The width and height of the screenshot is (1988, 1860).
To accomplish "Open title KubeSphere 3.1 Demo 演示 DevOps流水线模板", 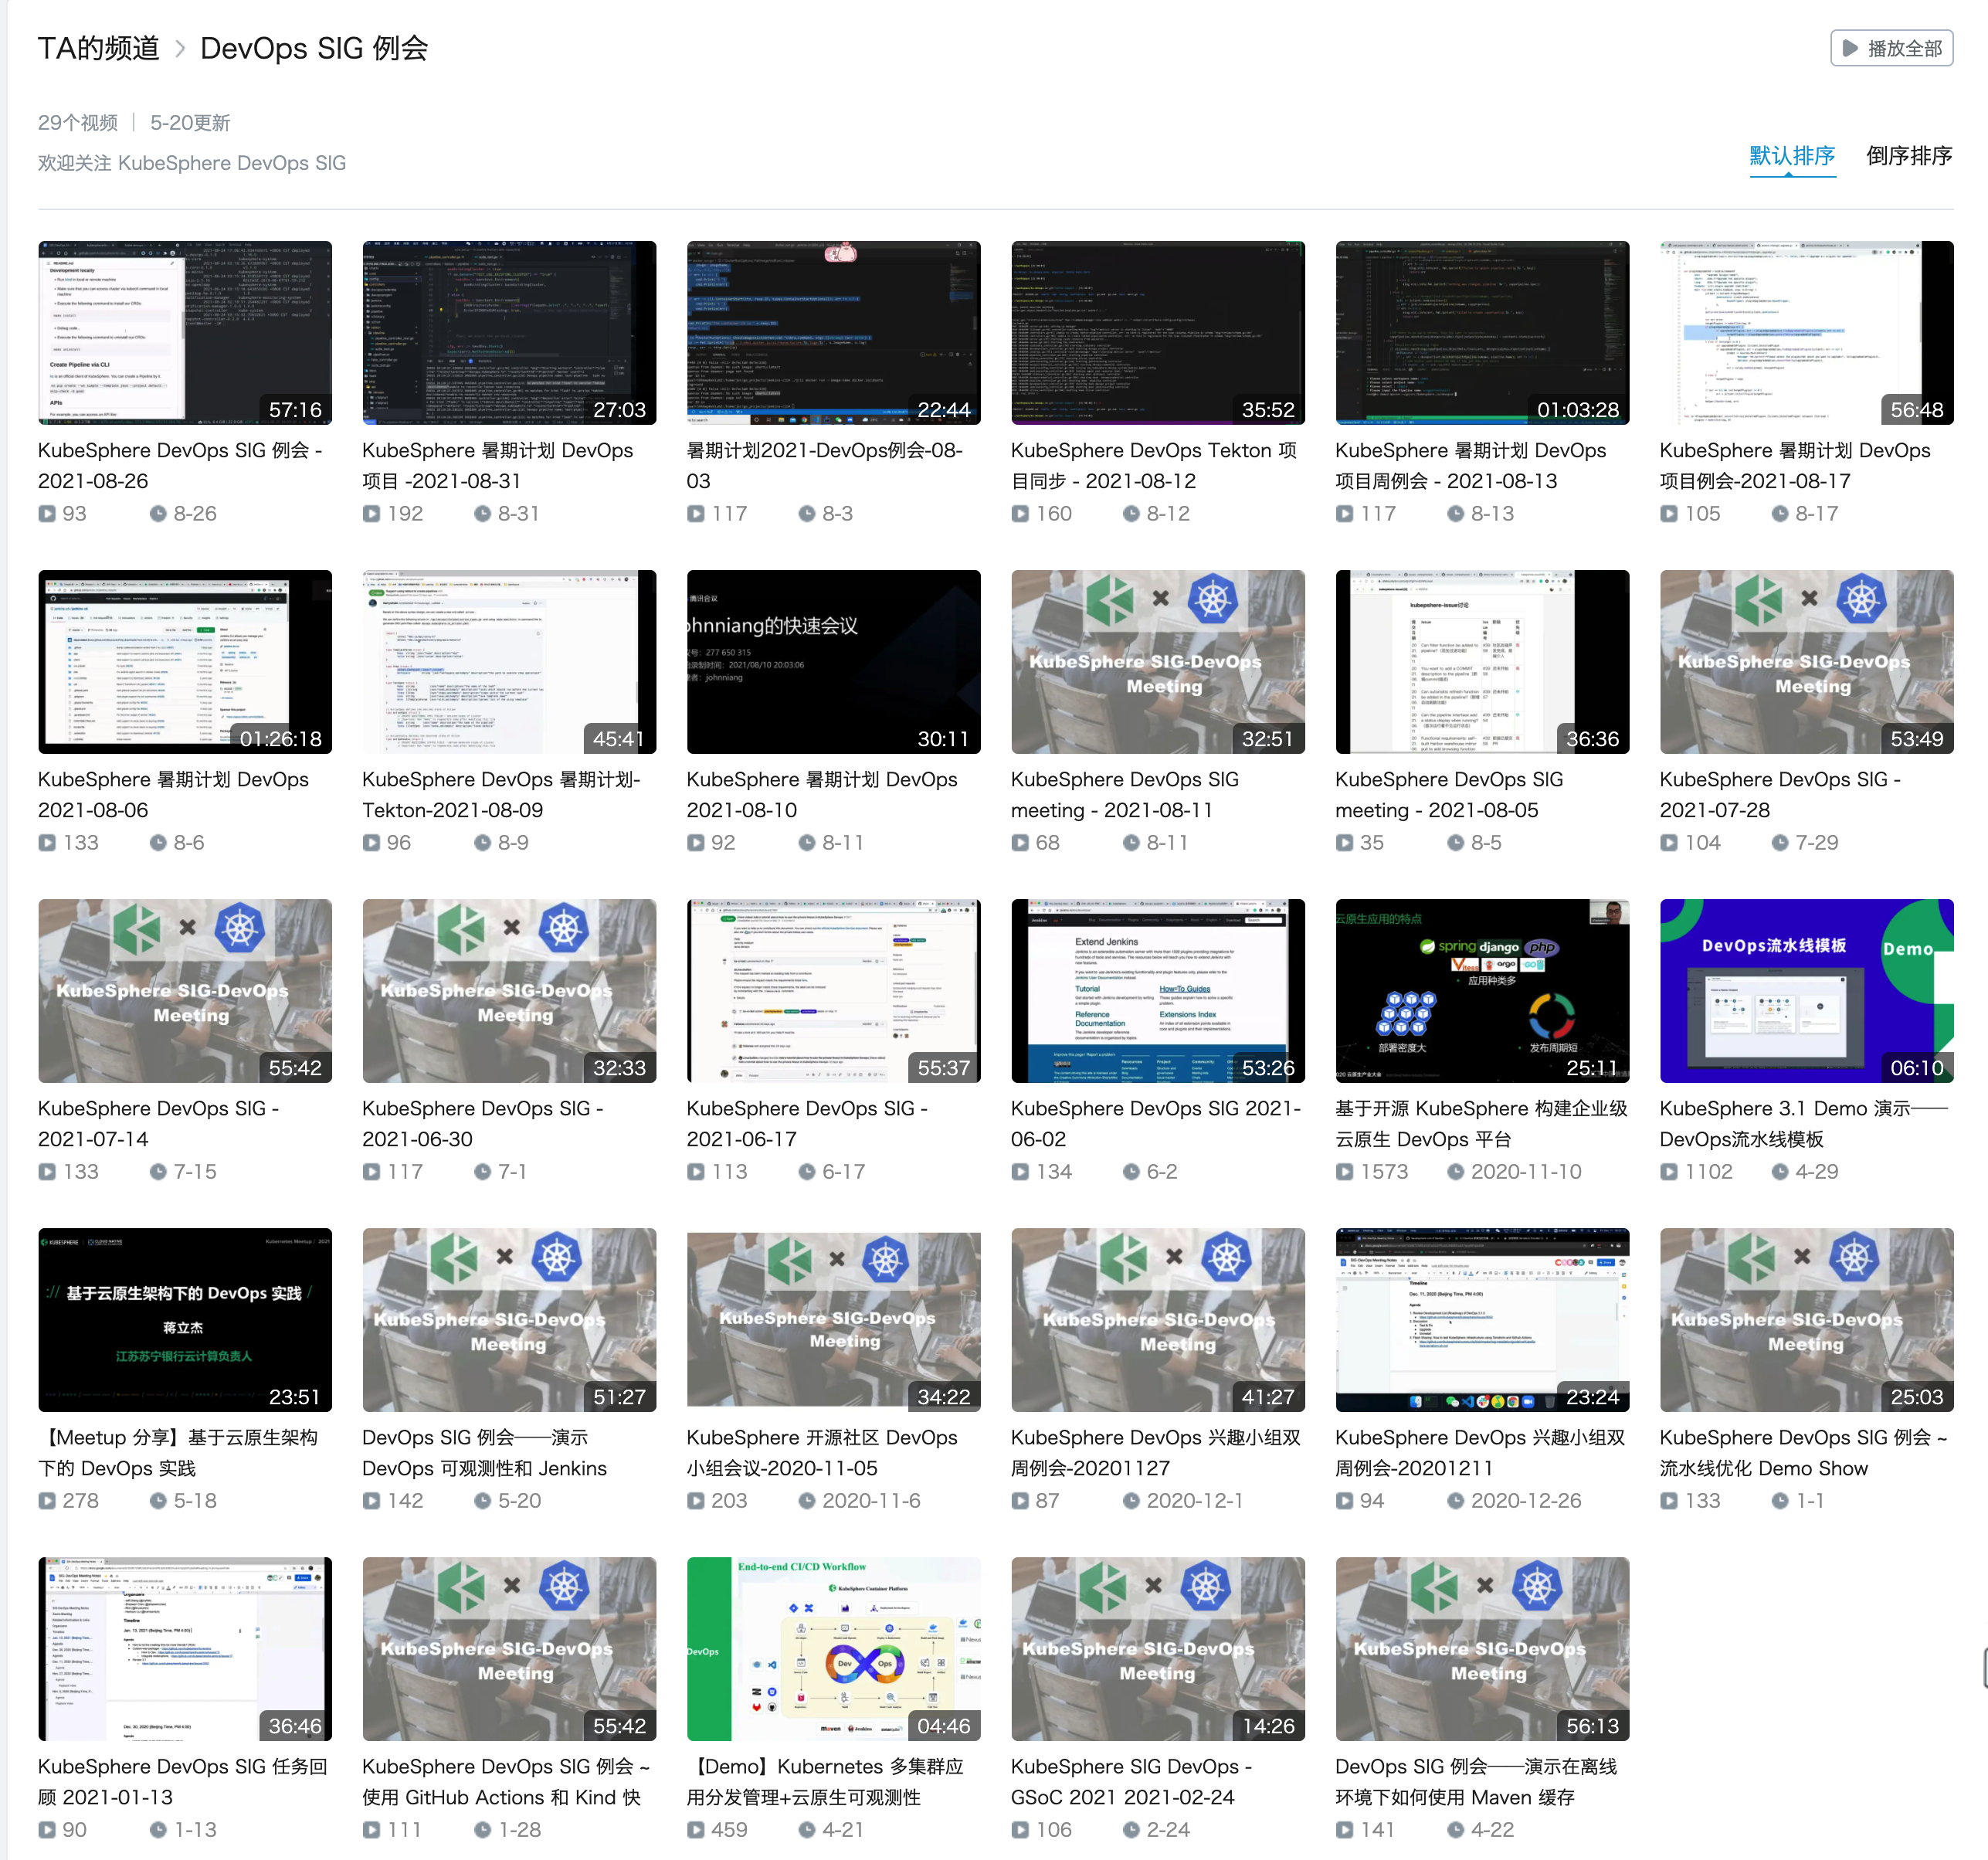I will coord(1803,1123).
